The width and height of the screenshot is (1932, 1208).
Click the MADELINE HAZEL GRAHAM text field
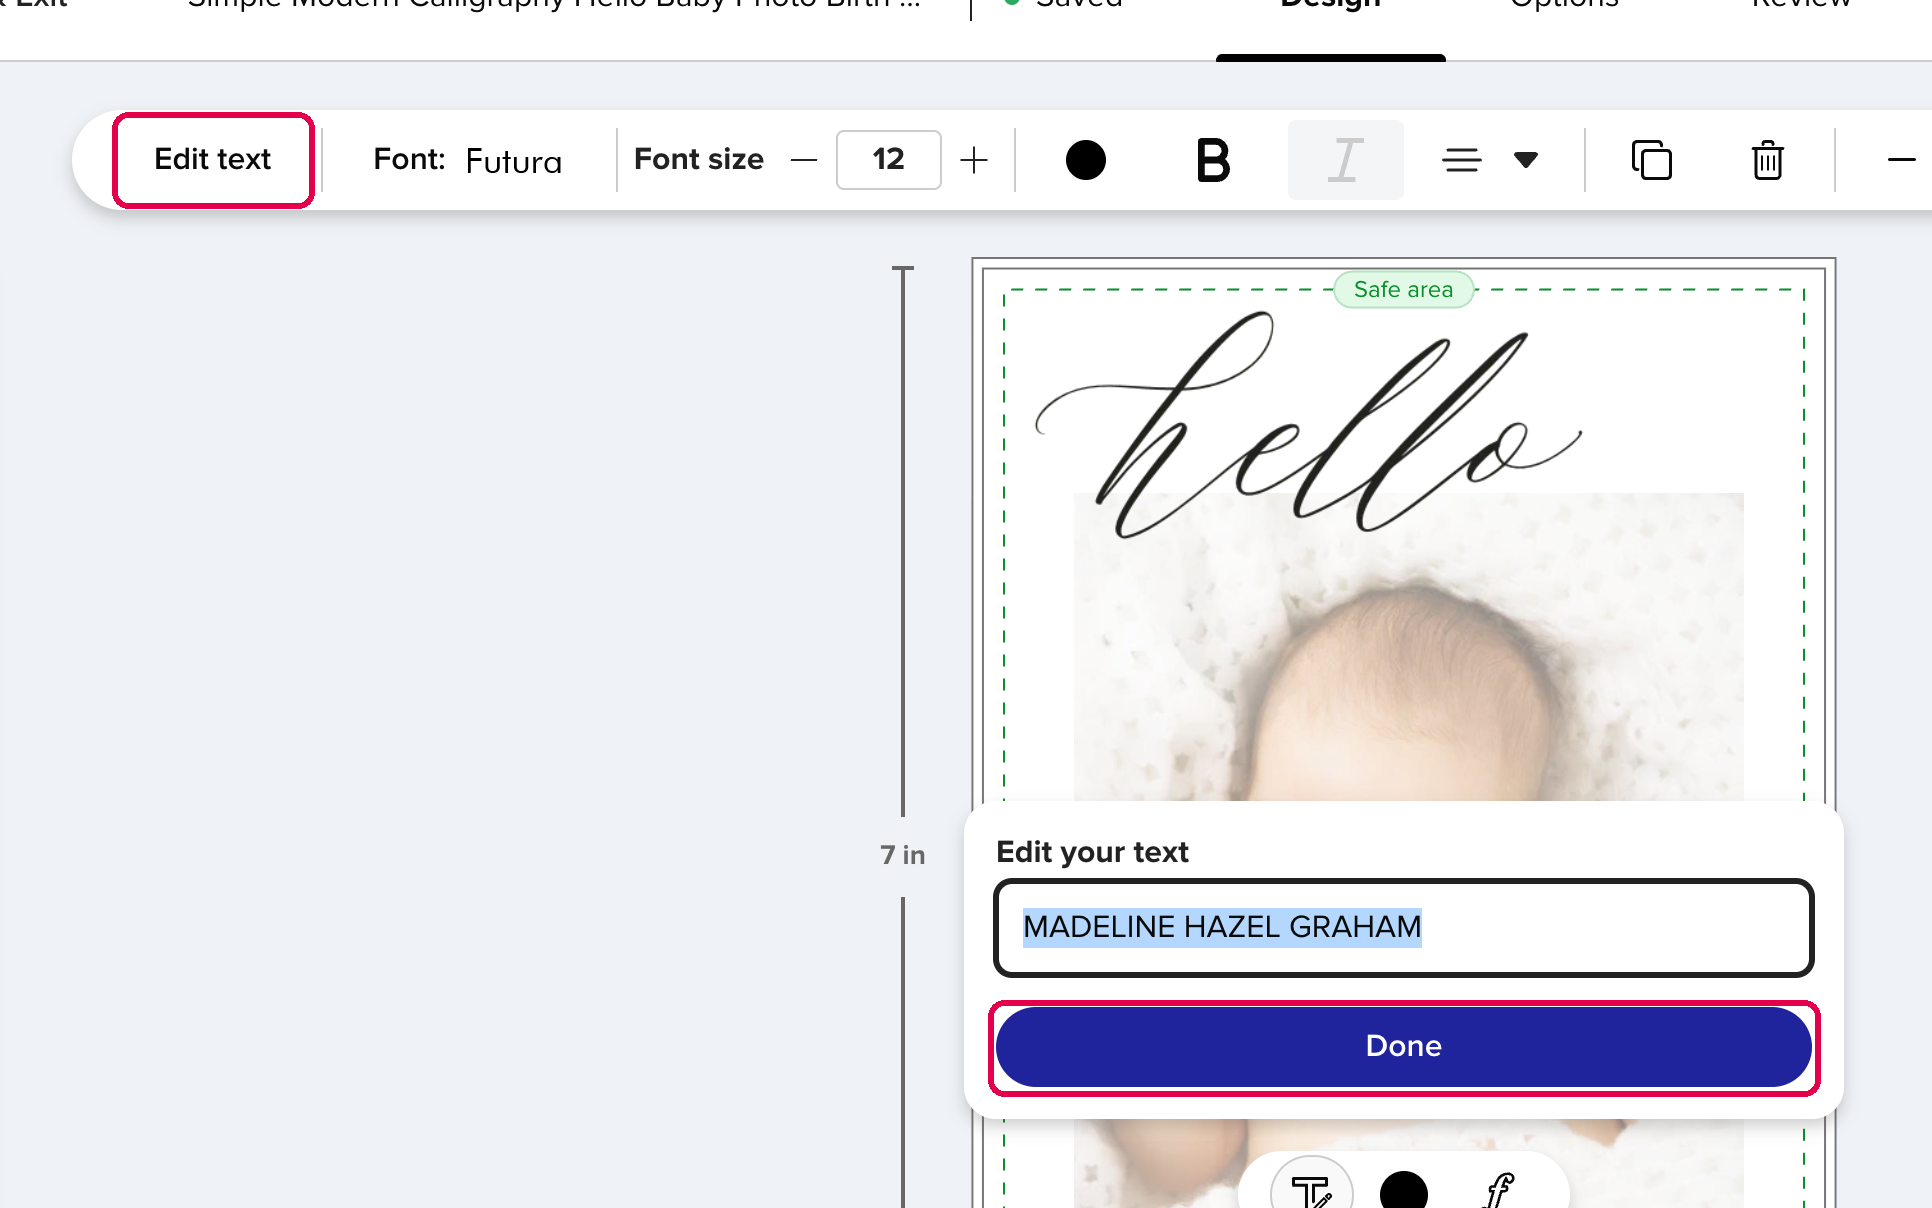click(x=1403, y=927)
